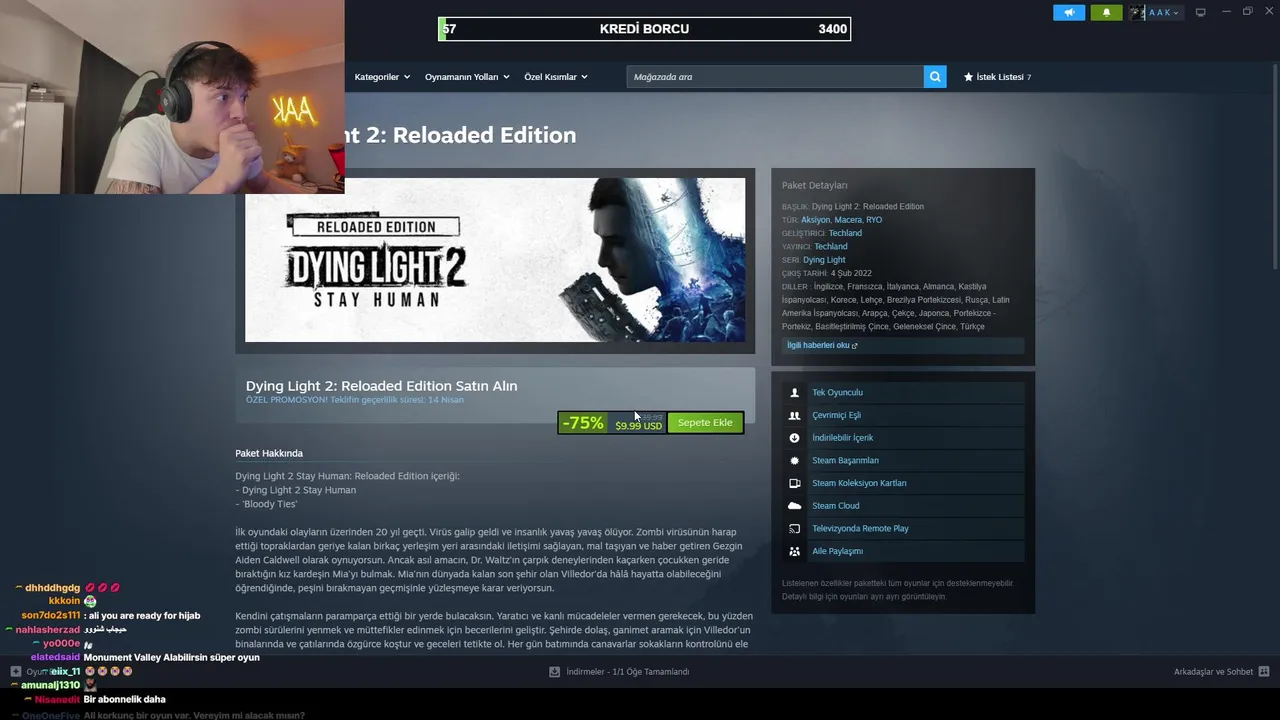Click the '4 Şub 2022' release date
The image size is (1280, 720).
[851, 273]
